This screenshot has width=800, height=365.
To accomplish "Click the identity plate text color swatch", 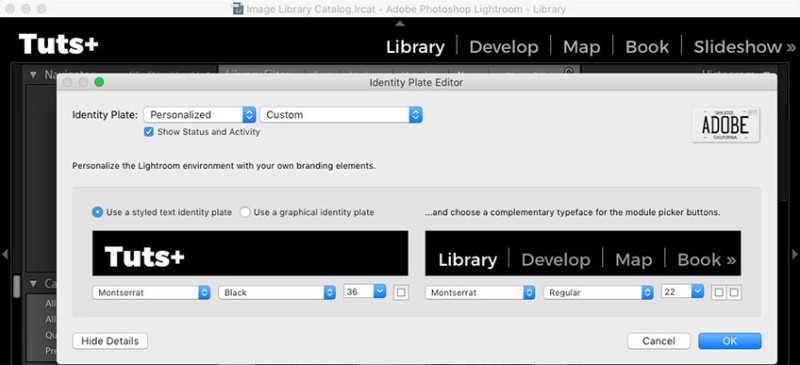I will click(401, 293).
